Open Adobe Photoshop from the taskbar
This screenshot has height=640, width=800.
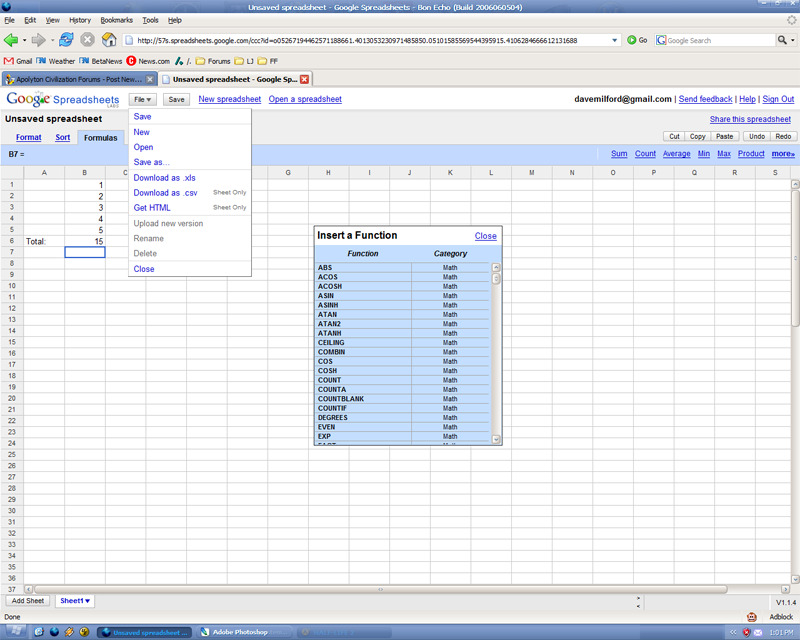[246, 632]
